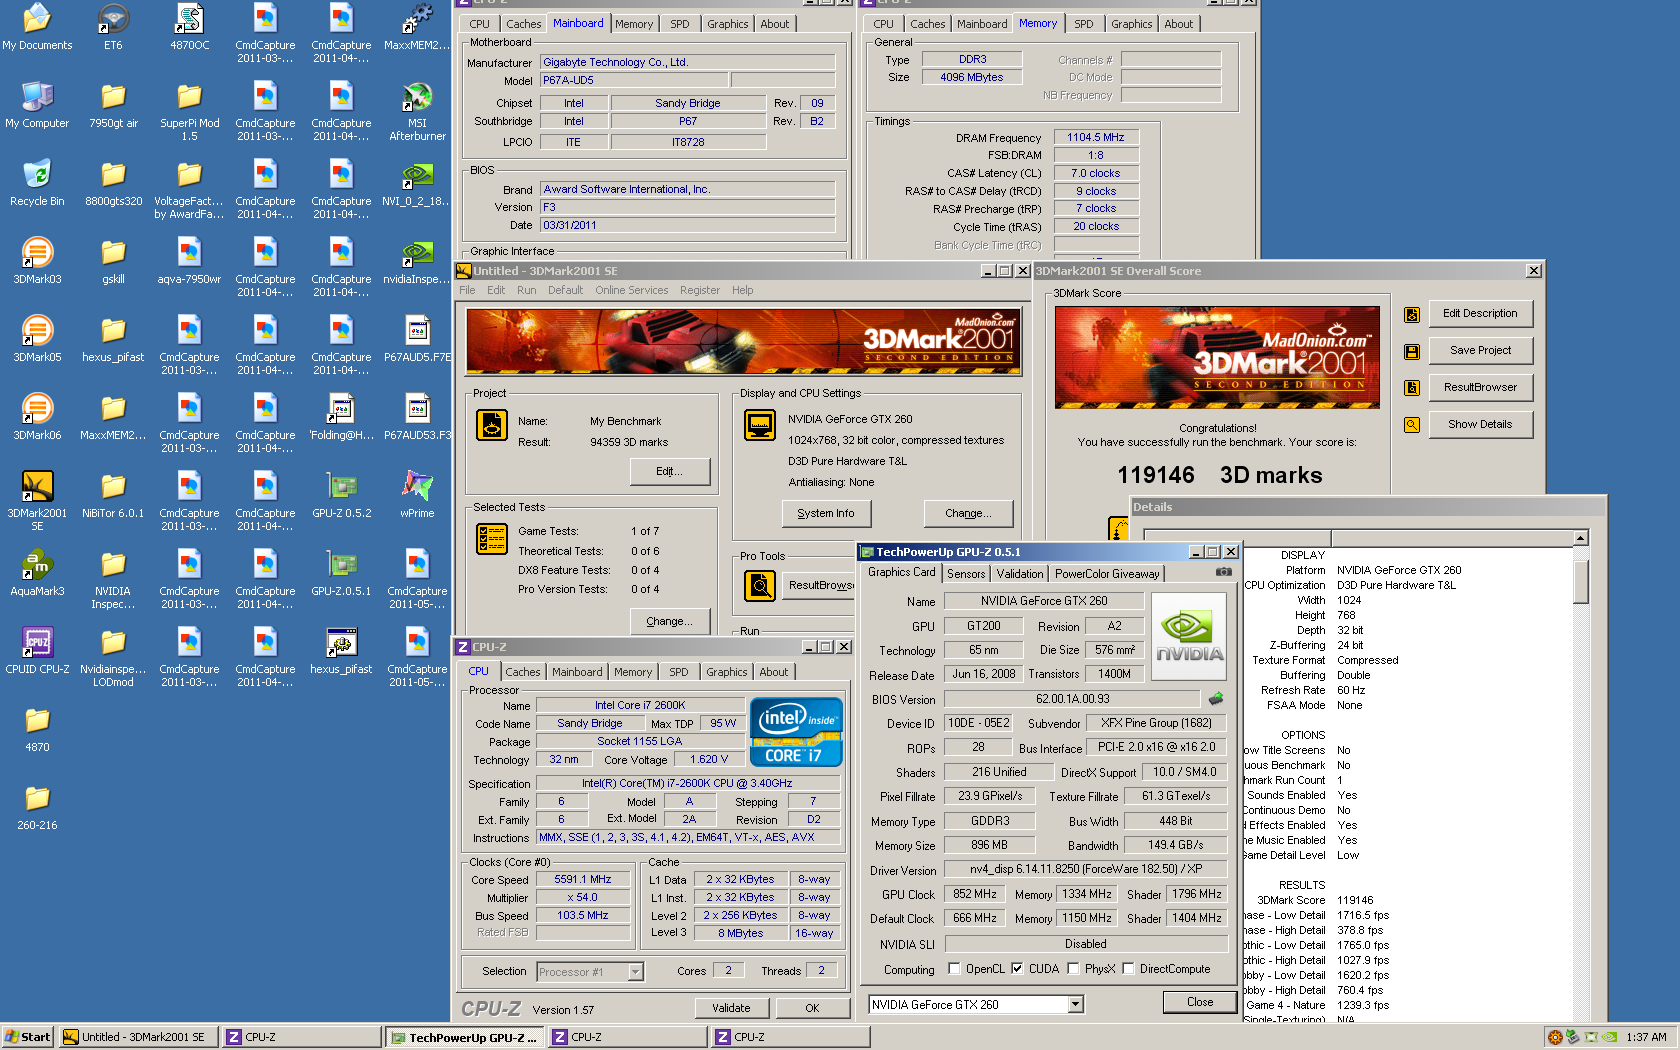
Task: Open the File menu in 3DMark2001 SE
Action: [x=467, y=290]
